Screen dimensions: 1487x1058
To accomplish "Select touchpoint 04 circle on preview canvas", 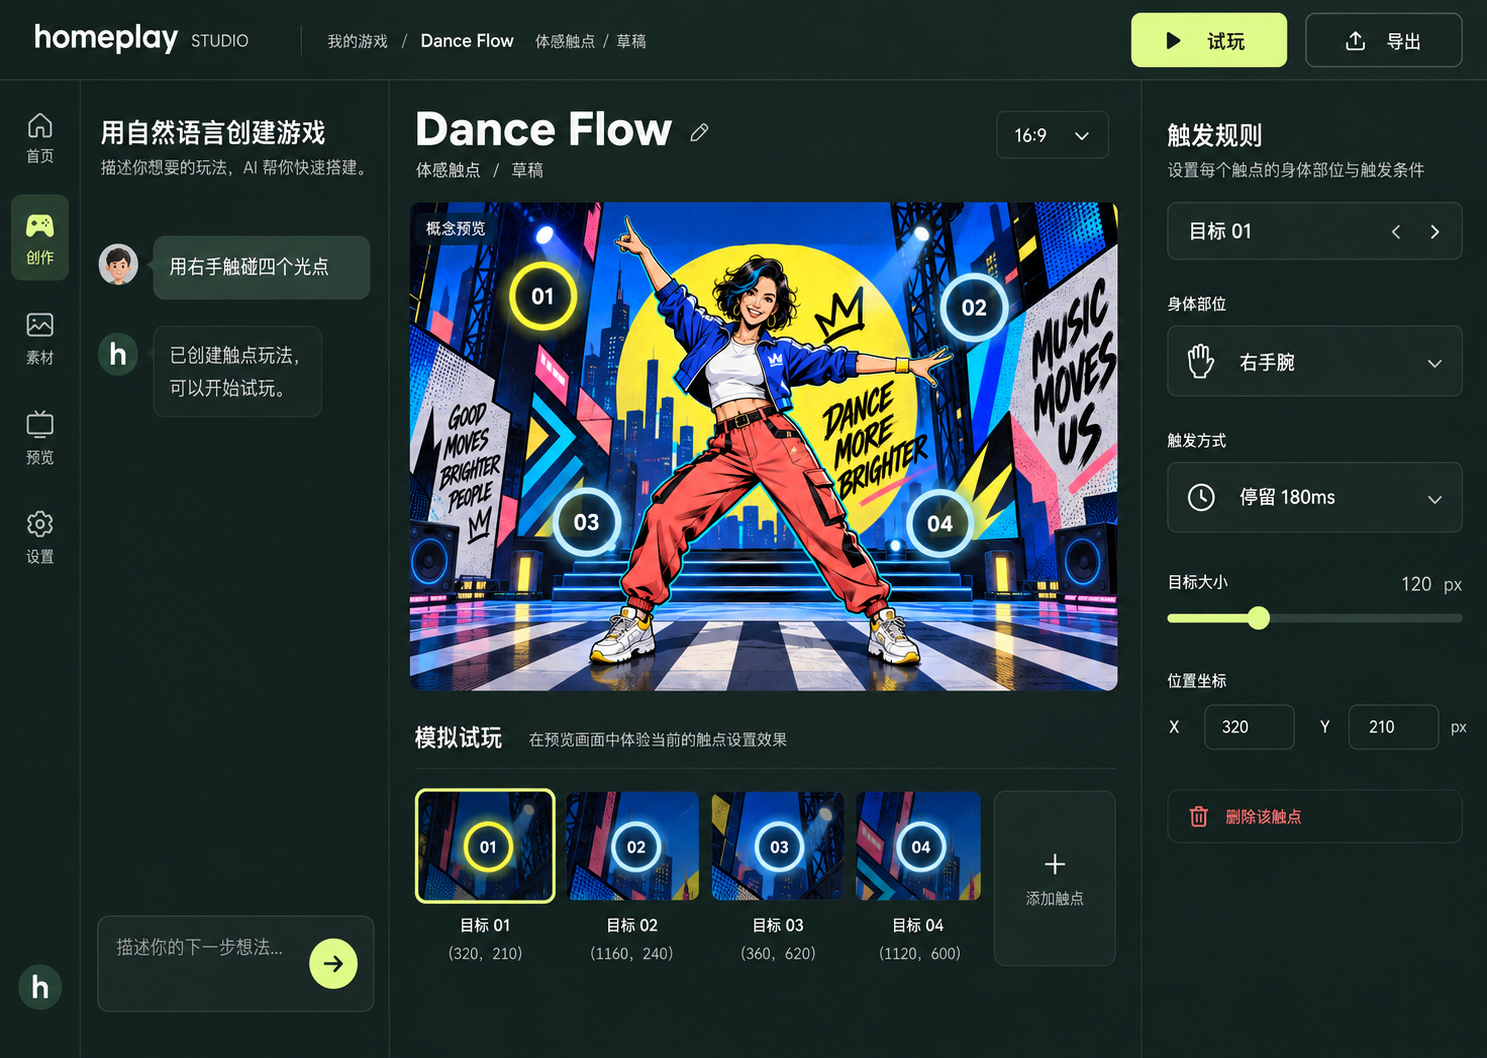I will pos(939,523).
